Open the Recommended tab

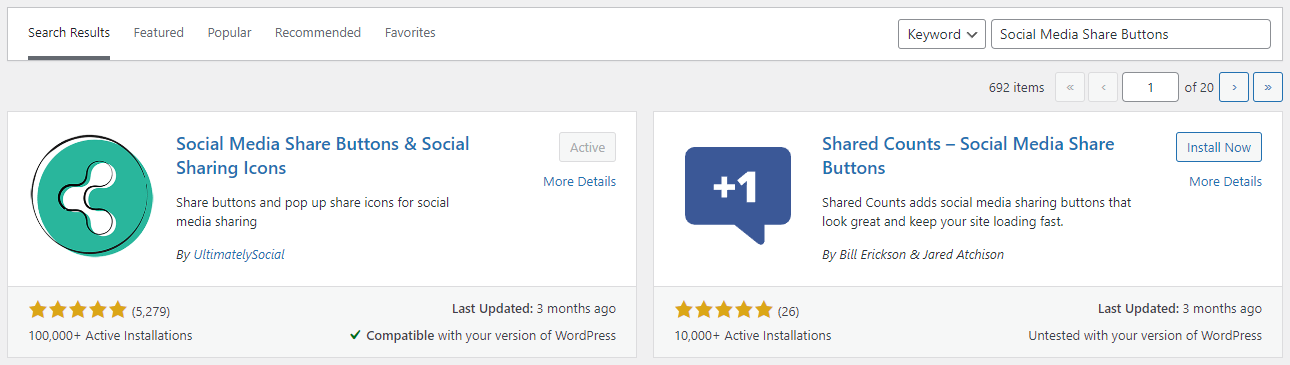318,33
